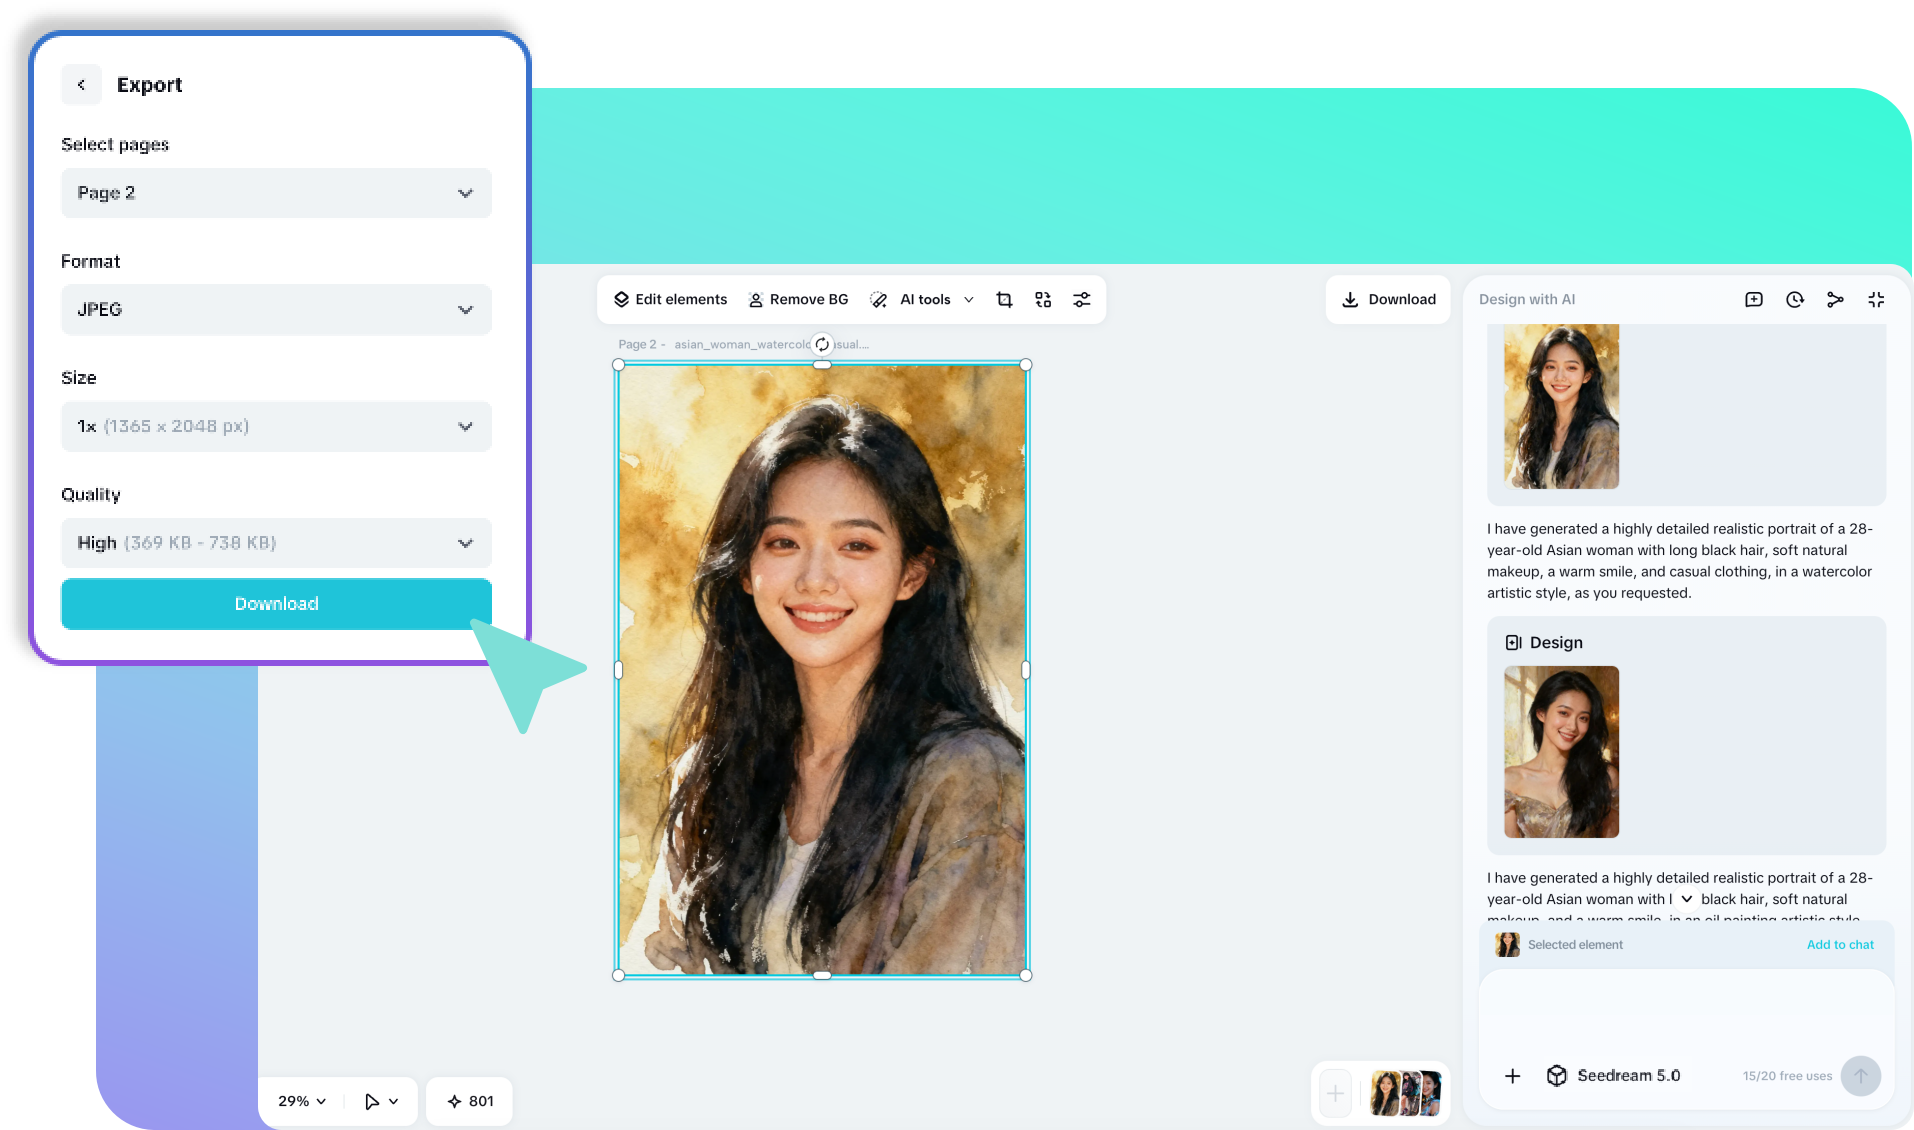This screenshot has width=1914, height=1130.
Task: Click the watercolor portrait thumbnail in Design panel
Action: (x=1560, y=407)
